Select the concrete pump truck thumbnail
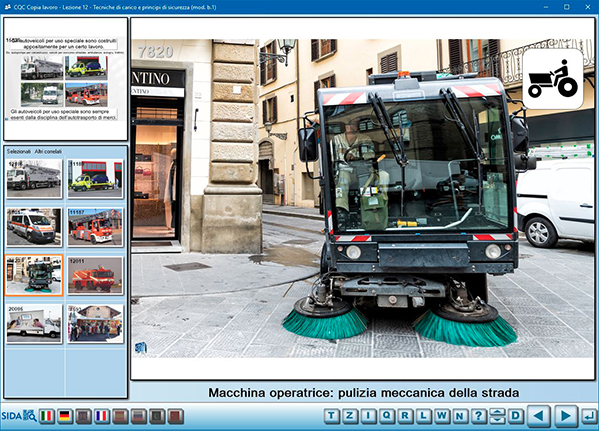This screenshot has width=599, height=431. [x=34, y=179]
